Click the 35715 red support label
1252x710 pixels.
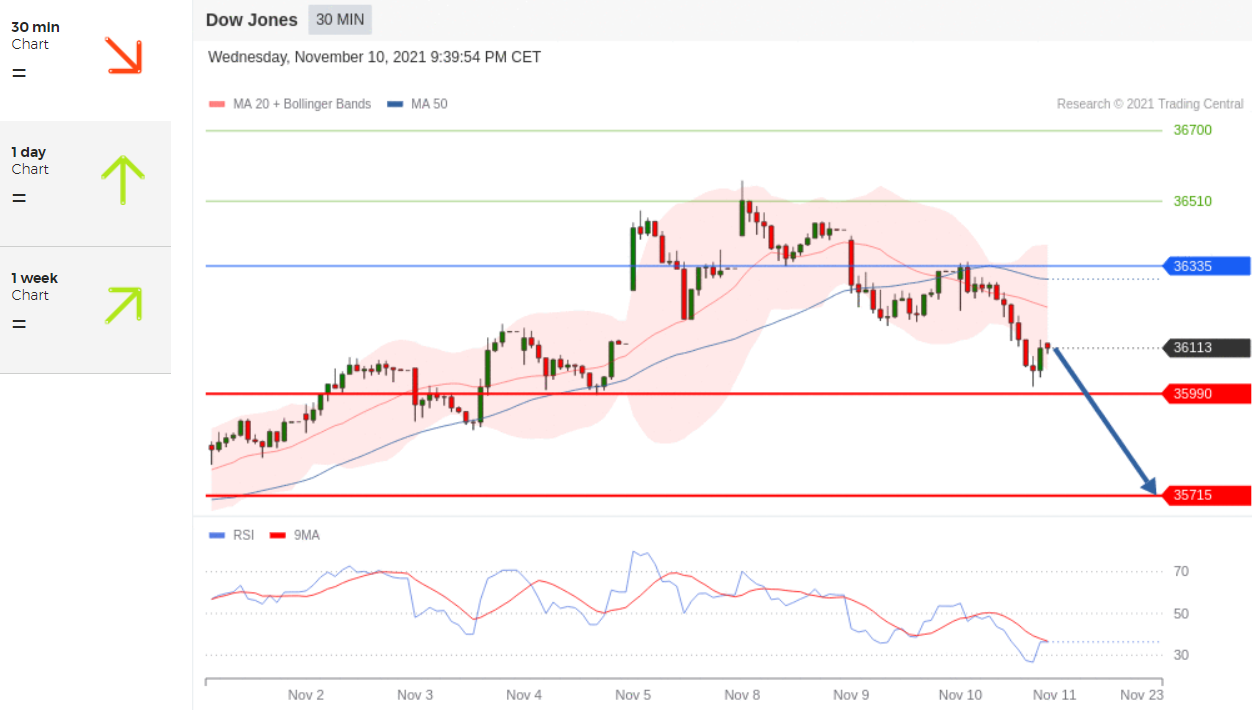pos(1207,495)
